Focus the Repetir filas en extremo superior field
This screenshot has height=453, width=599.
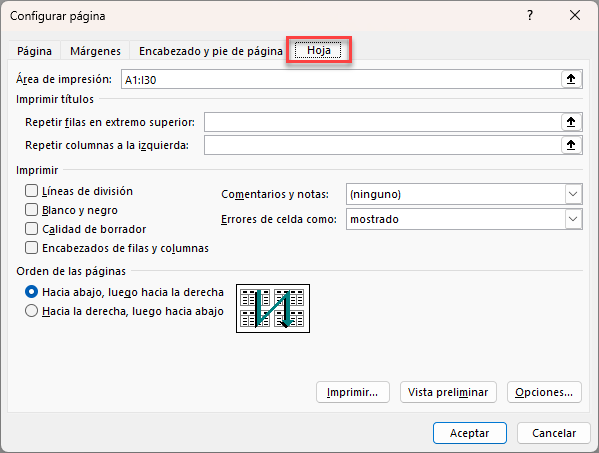click(x=382, y=122)
